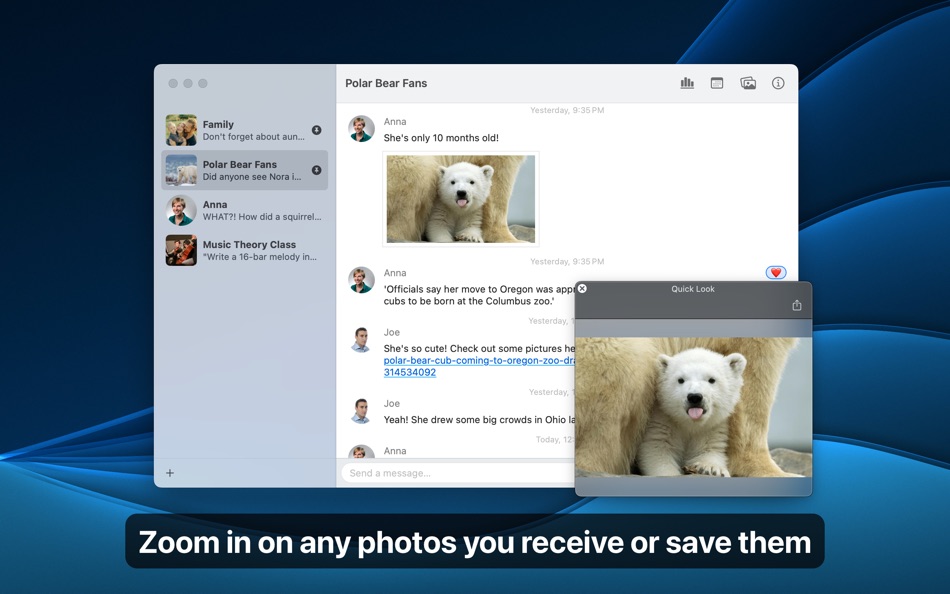Select the Polar Bear Fans conversation
The width and height of the screenshot is (950, 594).
click(245, 170)
